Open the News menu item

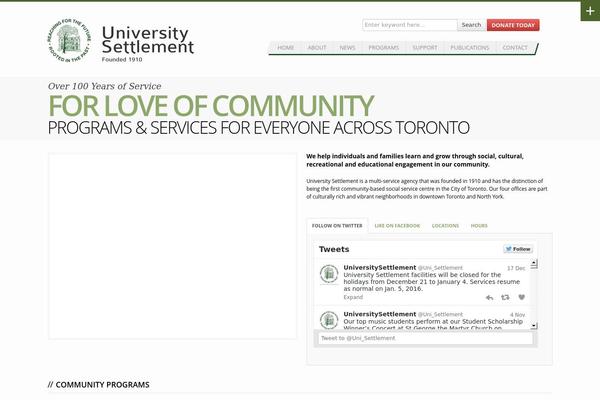click(x=347, y=48)
